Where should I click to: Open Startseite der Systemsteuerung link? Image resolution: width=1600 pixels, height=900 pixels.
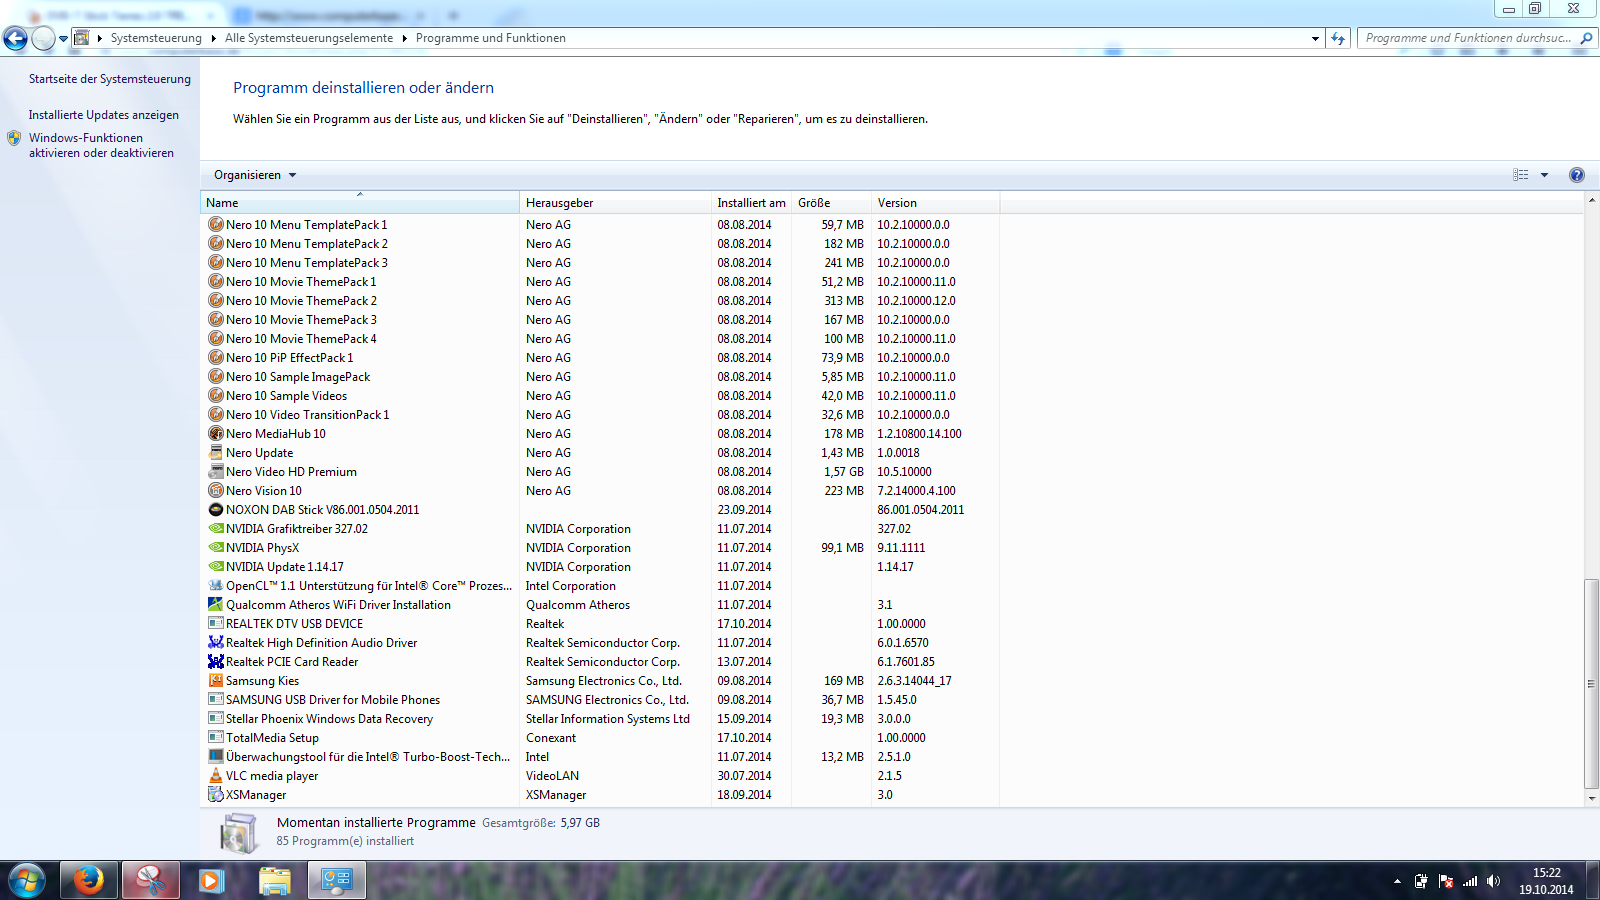pos(109,79)
